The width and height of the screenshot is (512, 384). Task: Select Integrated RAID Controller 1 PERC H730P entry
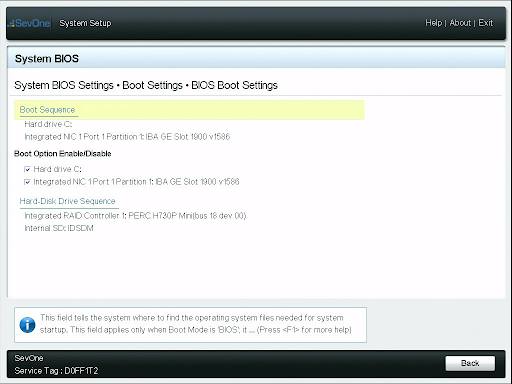135,216
